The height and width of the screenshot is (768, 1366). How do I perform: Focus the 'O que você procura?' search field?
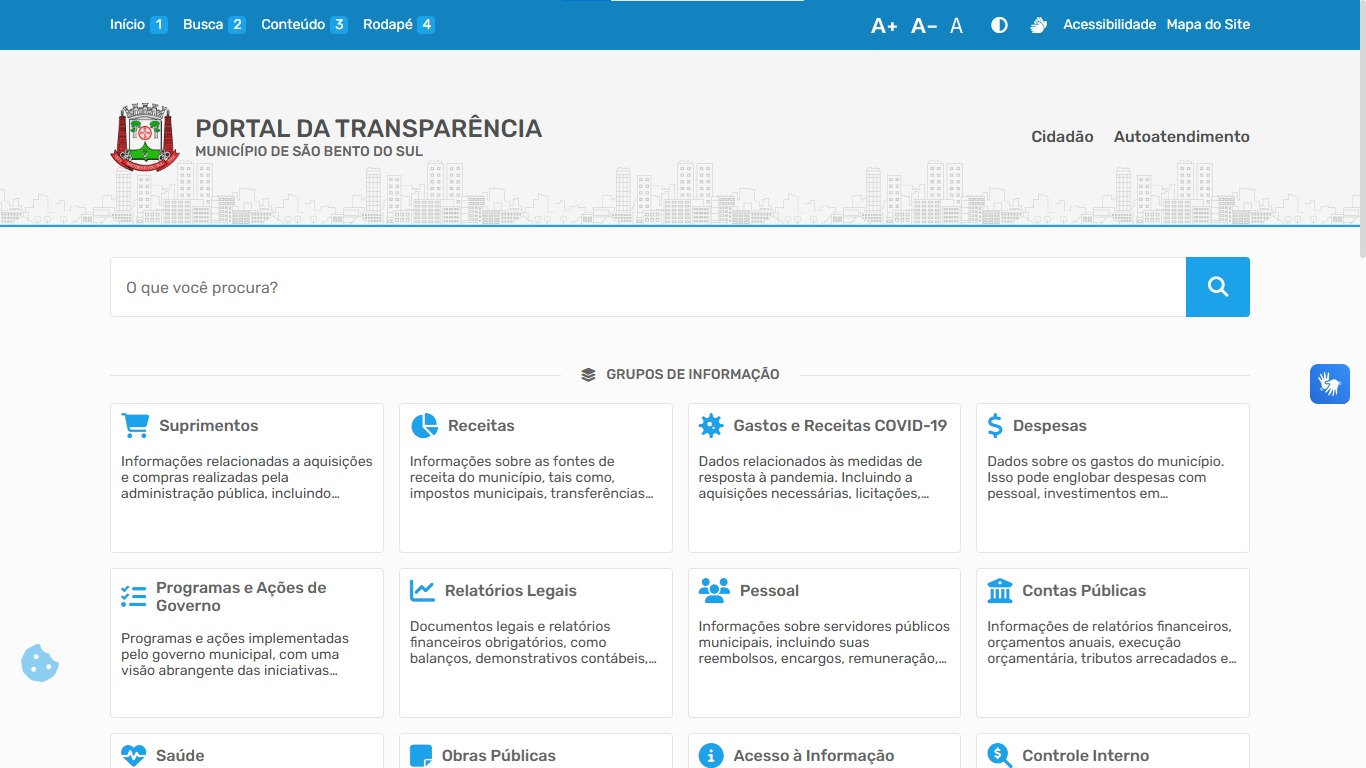[x=647, y=287]
